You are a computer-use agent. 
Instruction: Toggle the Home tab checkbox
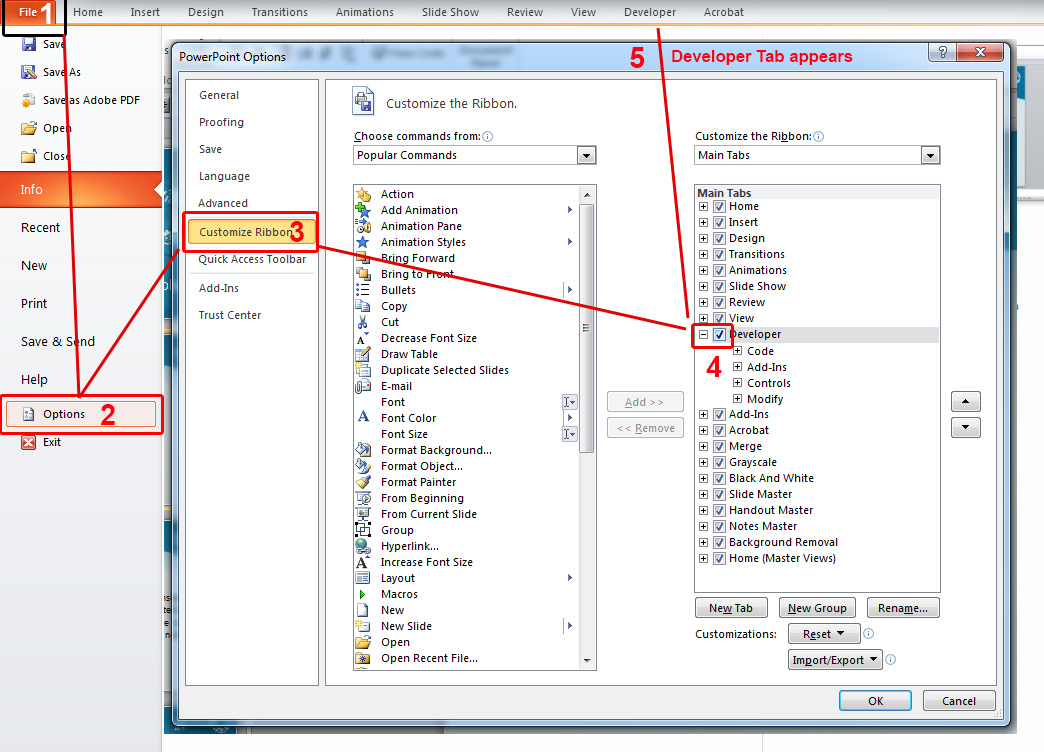click(719, 206)
